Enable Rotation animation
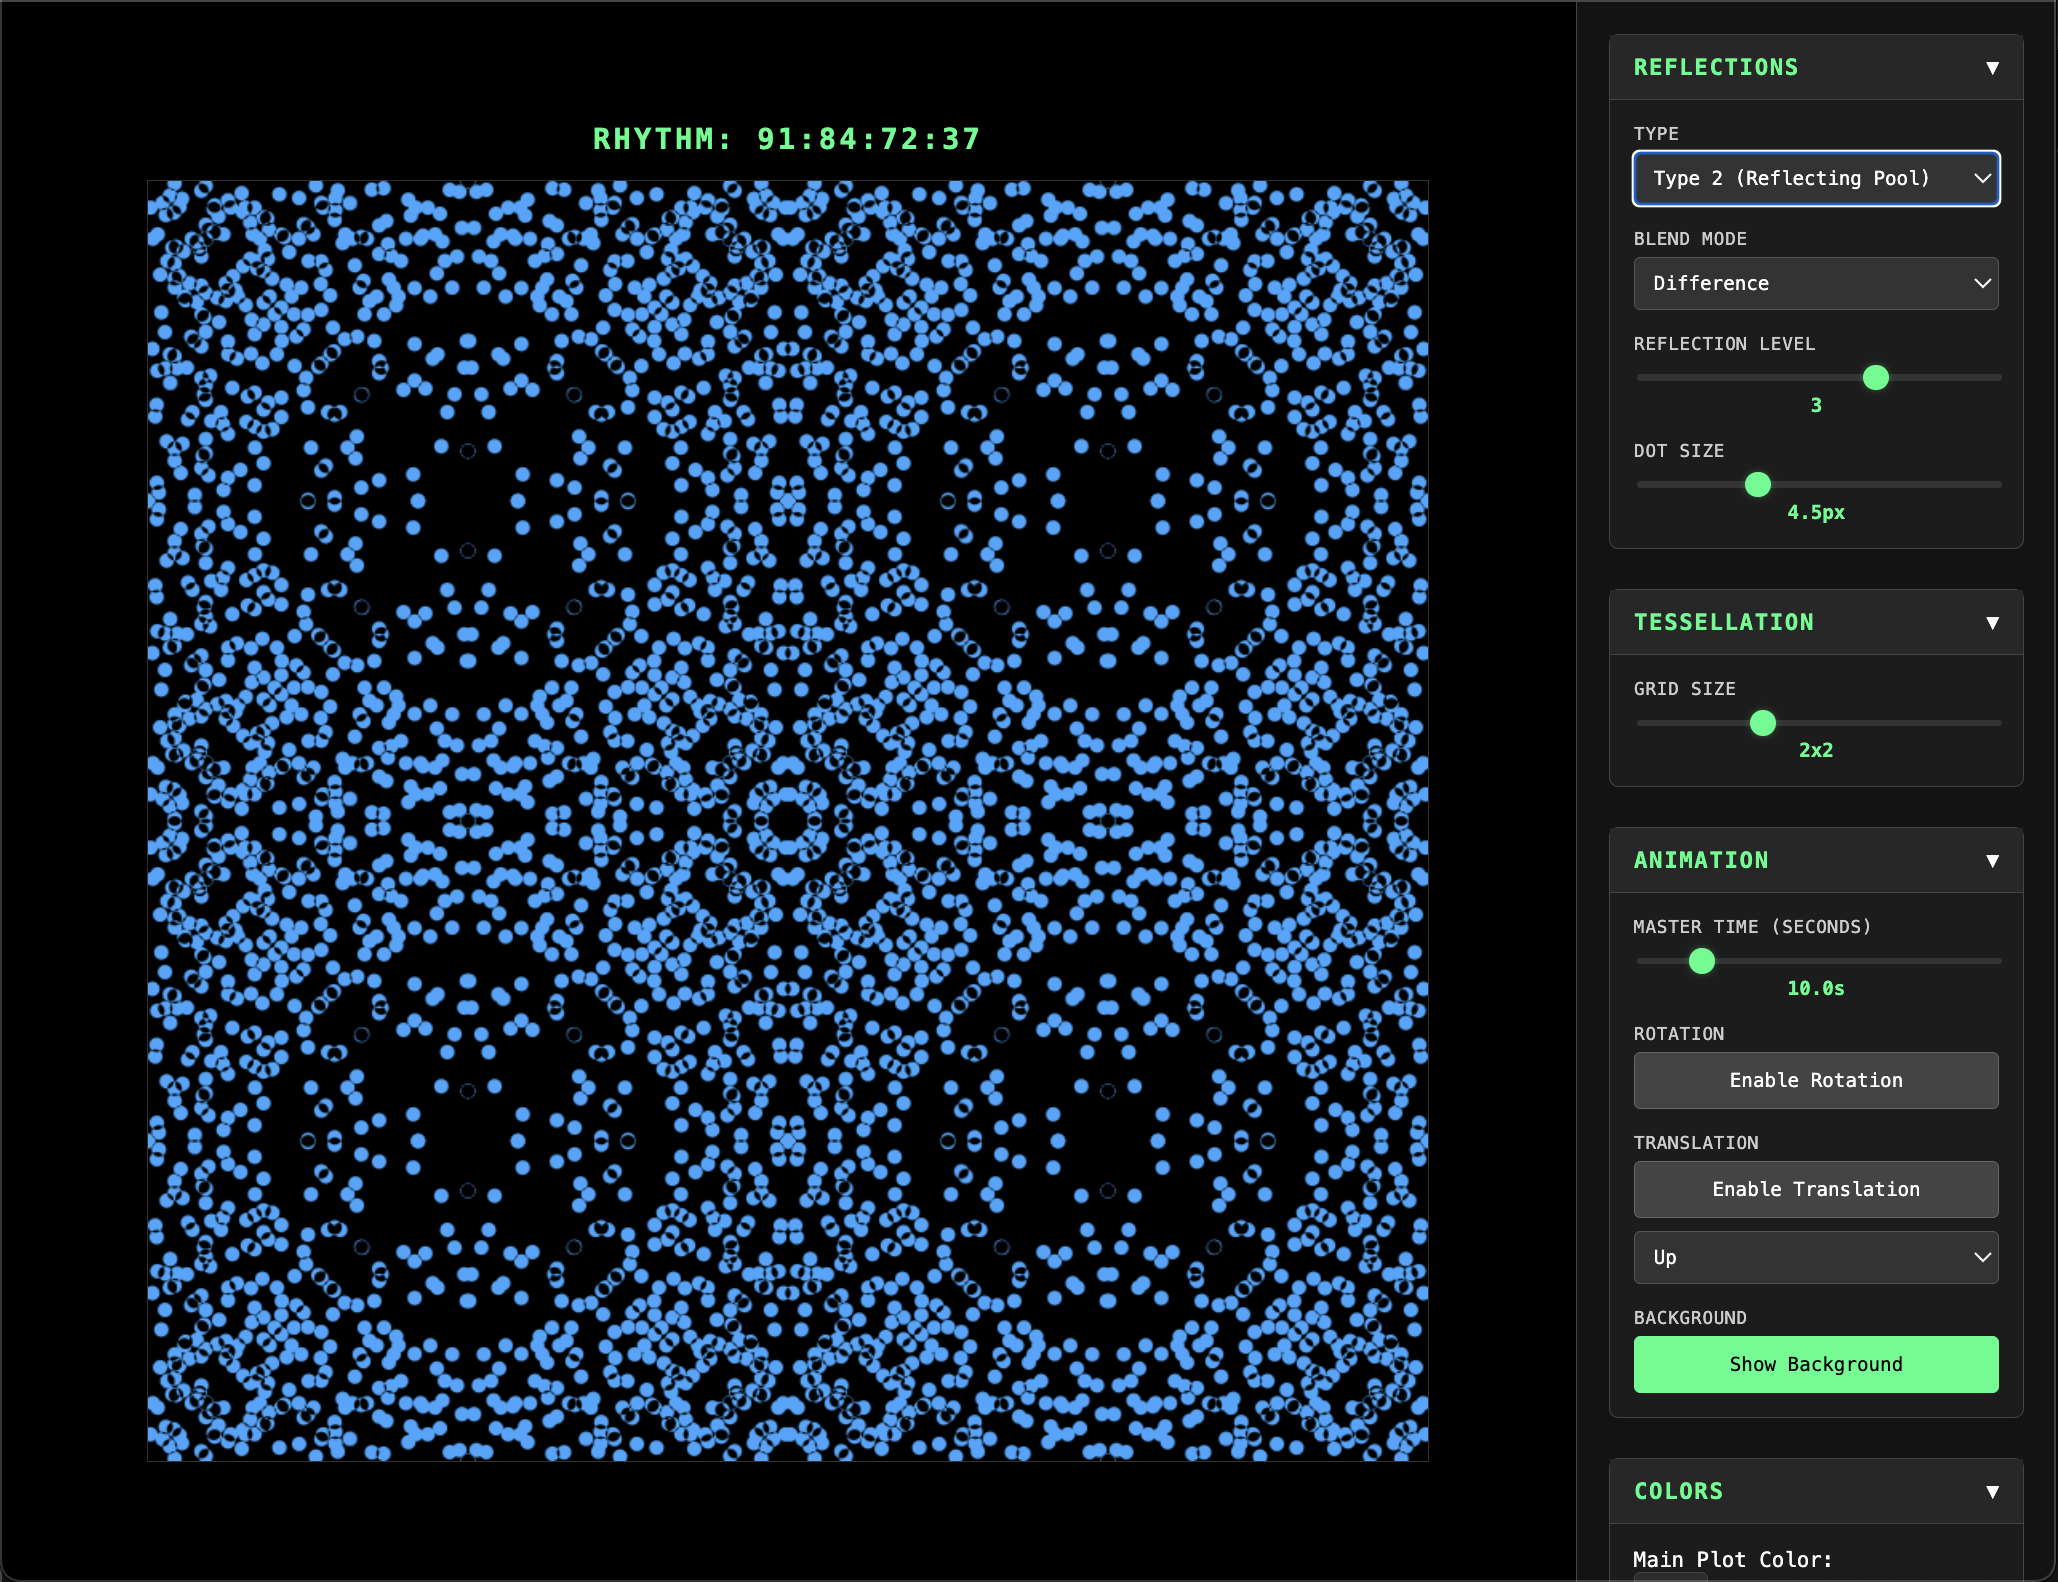This screenshot has width=2058, height=1582. point(1815,1080)
